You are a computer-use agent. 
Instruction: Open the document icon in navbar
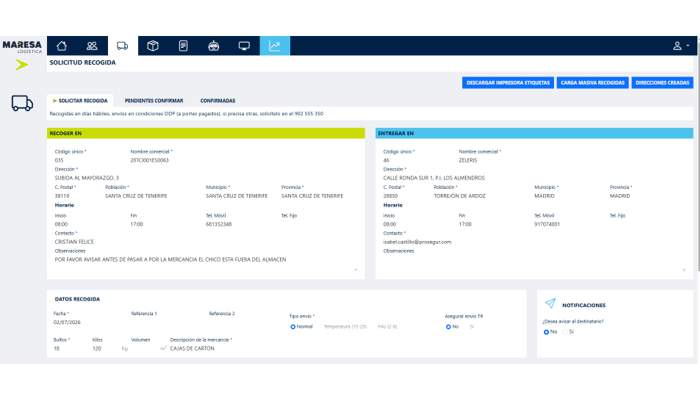coord(183,46)
